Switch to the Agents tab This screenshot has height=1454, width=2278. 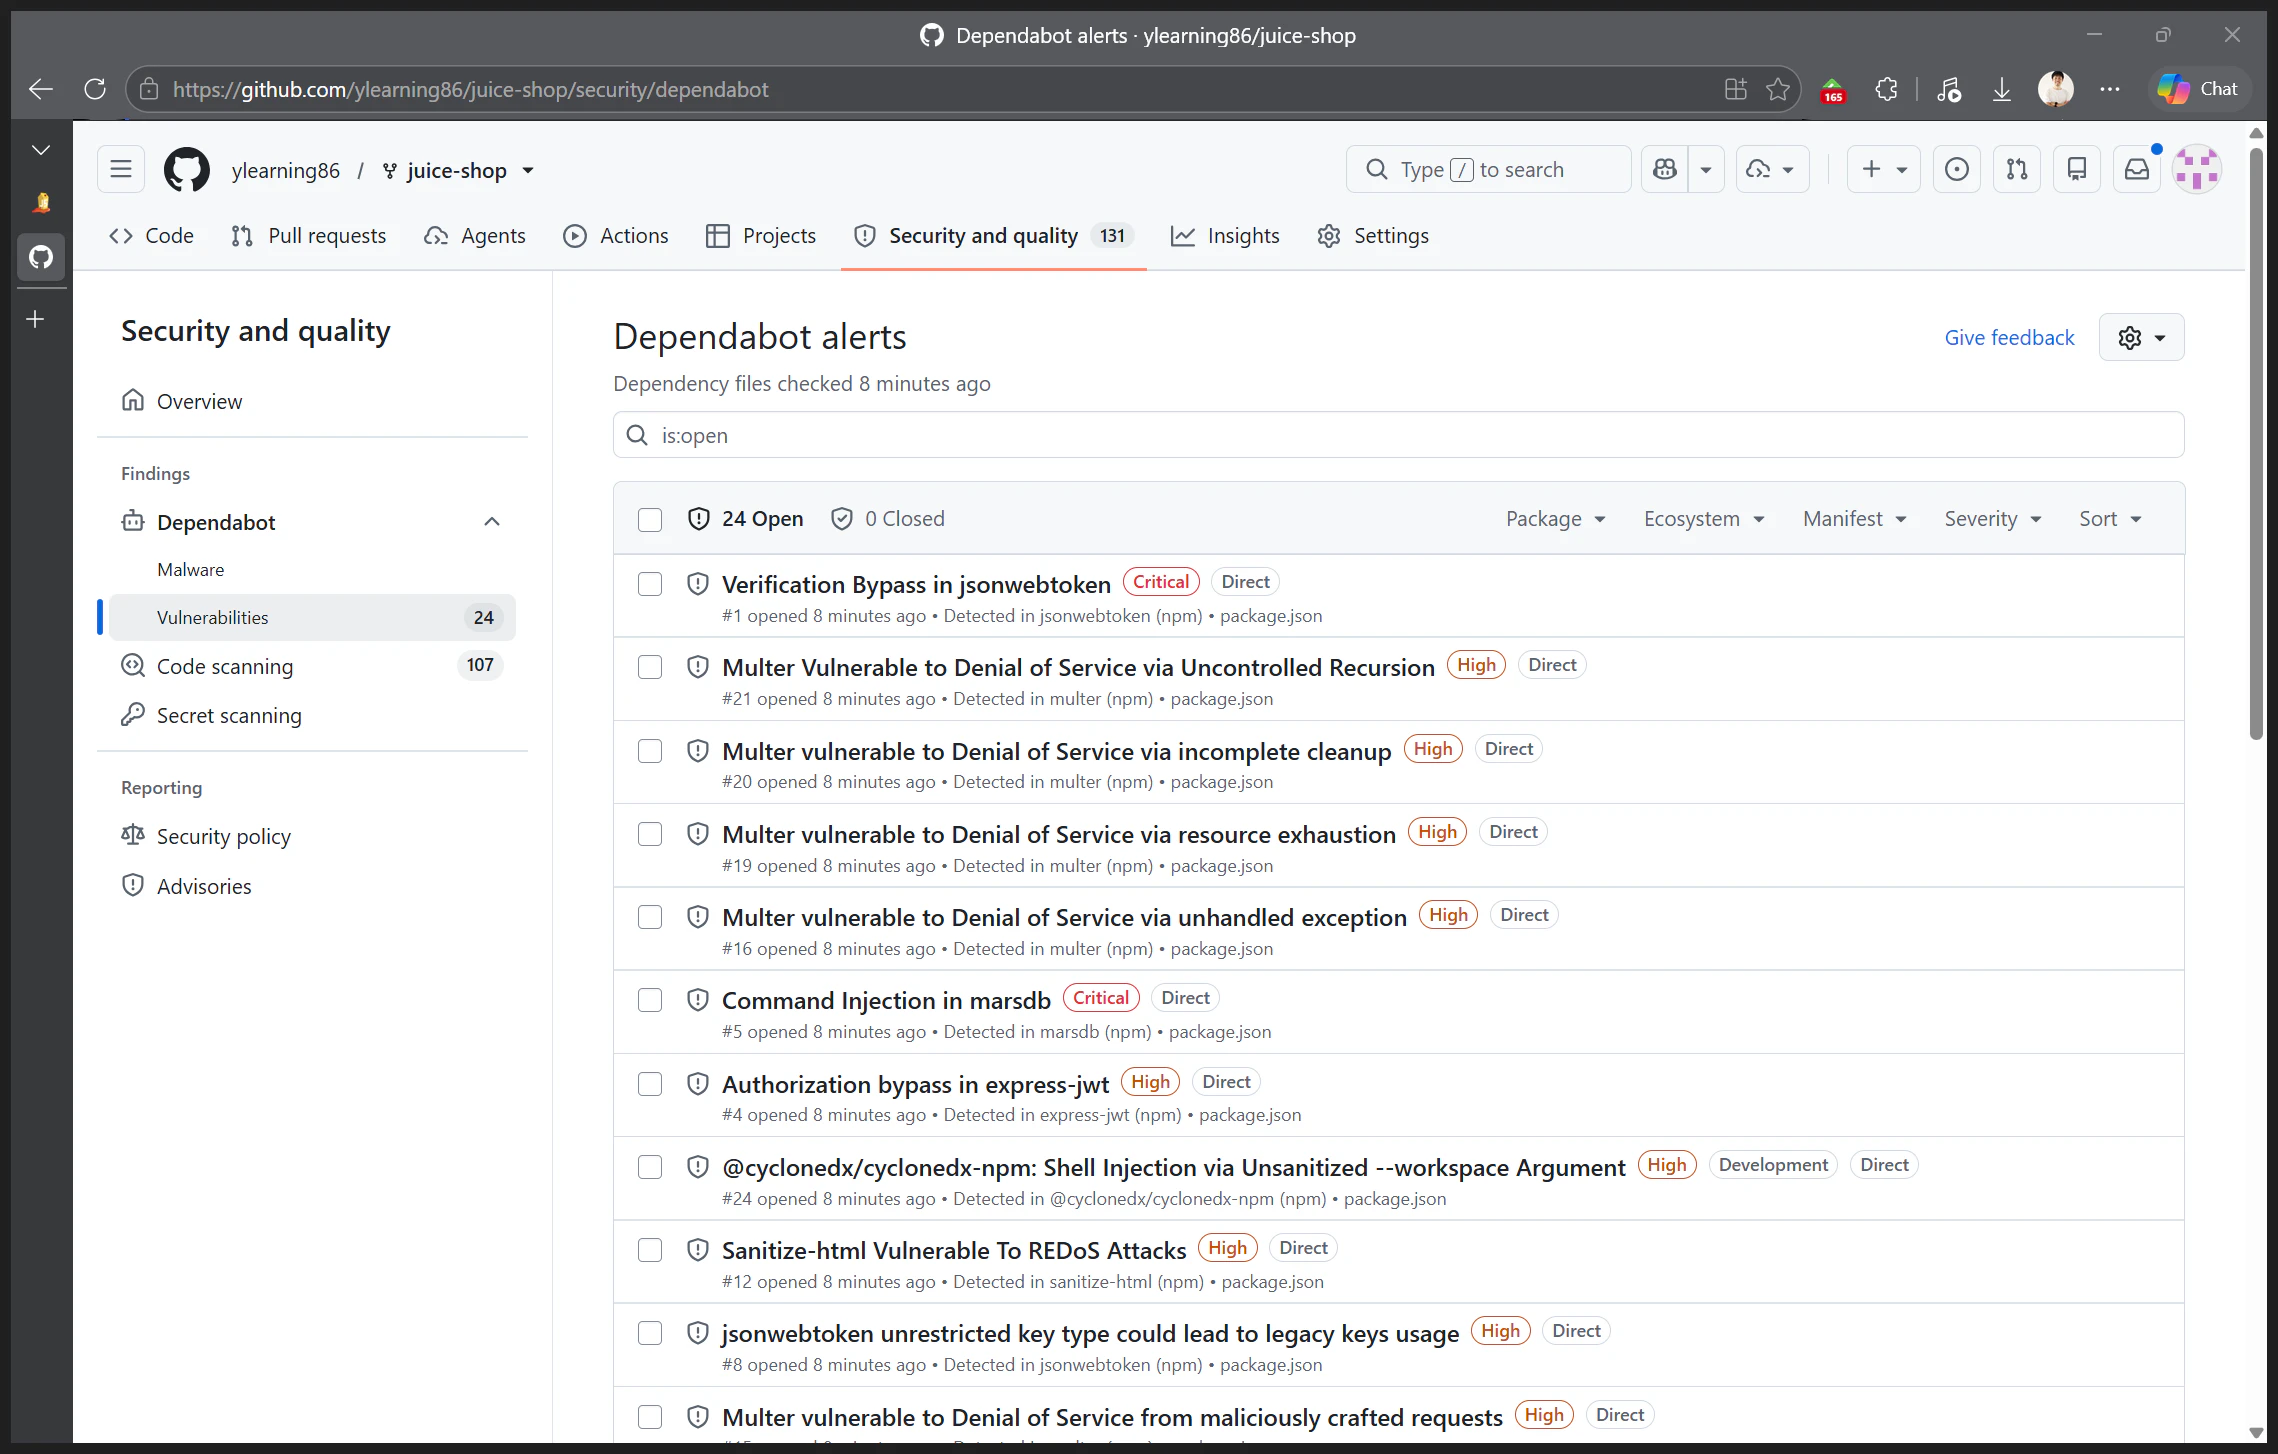click(475, 236)
